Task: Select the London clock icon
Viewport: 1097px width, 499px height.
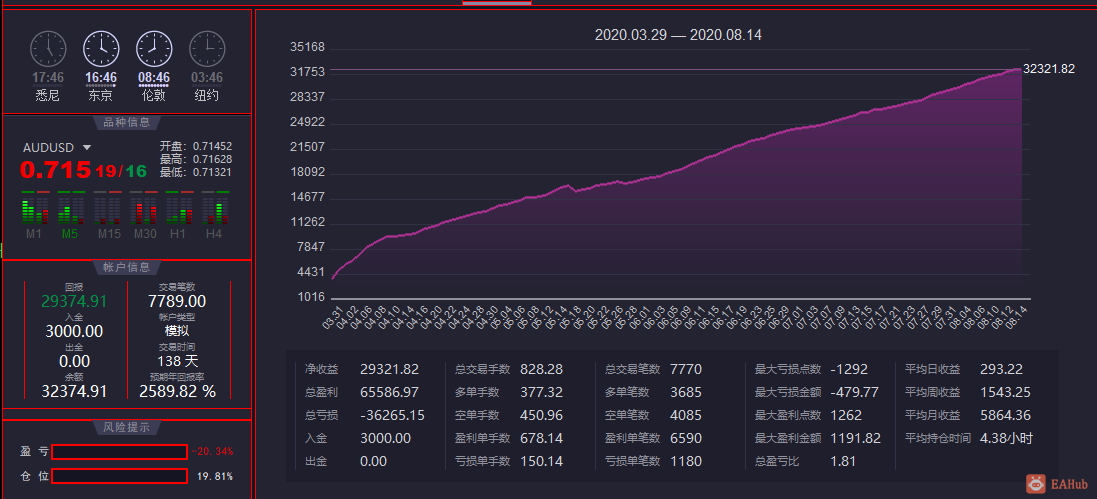Action: tap(154, 49)
